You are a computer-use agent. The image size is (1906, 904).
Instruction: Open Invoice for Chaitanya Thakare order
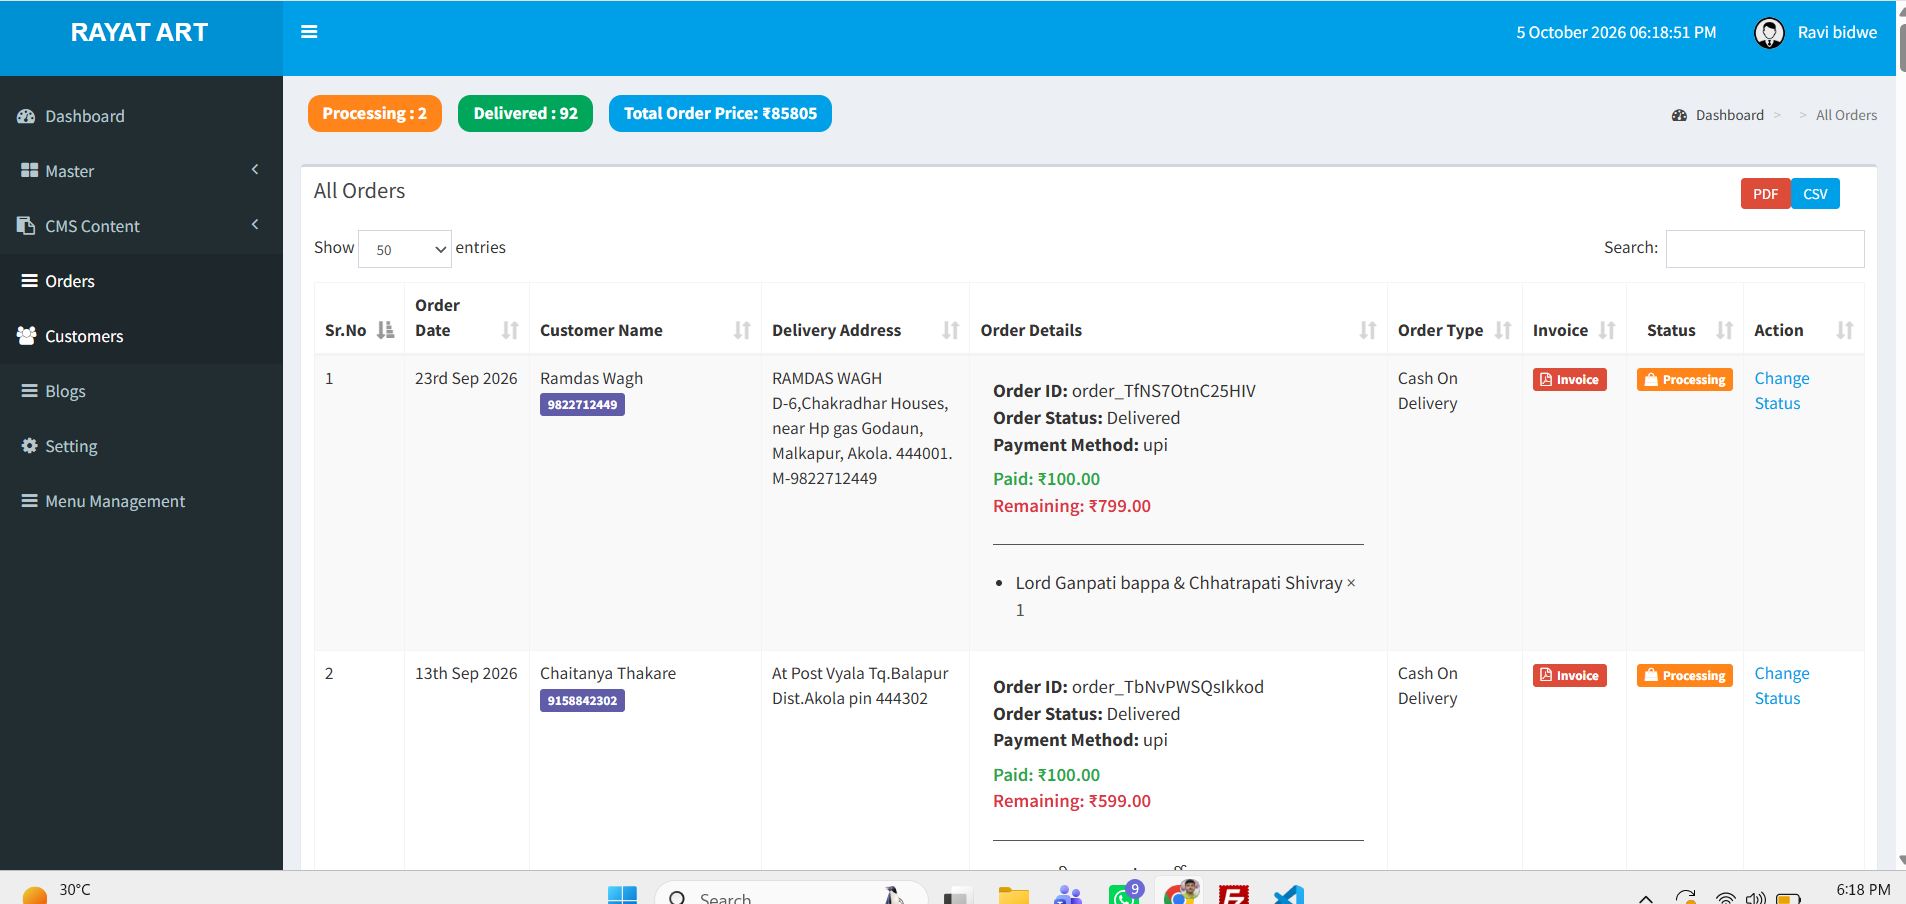[1569, 676]
